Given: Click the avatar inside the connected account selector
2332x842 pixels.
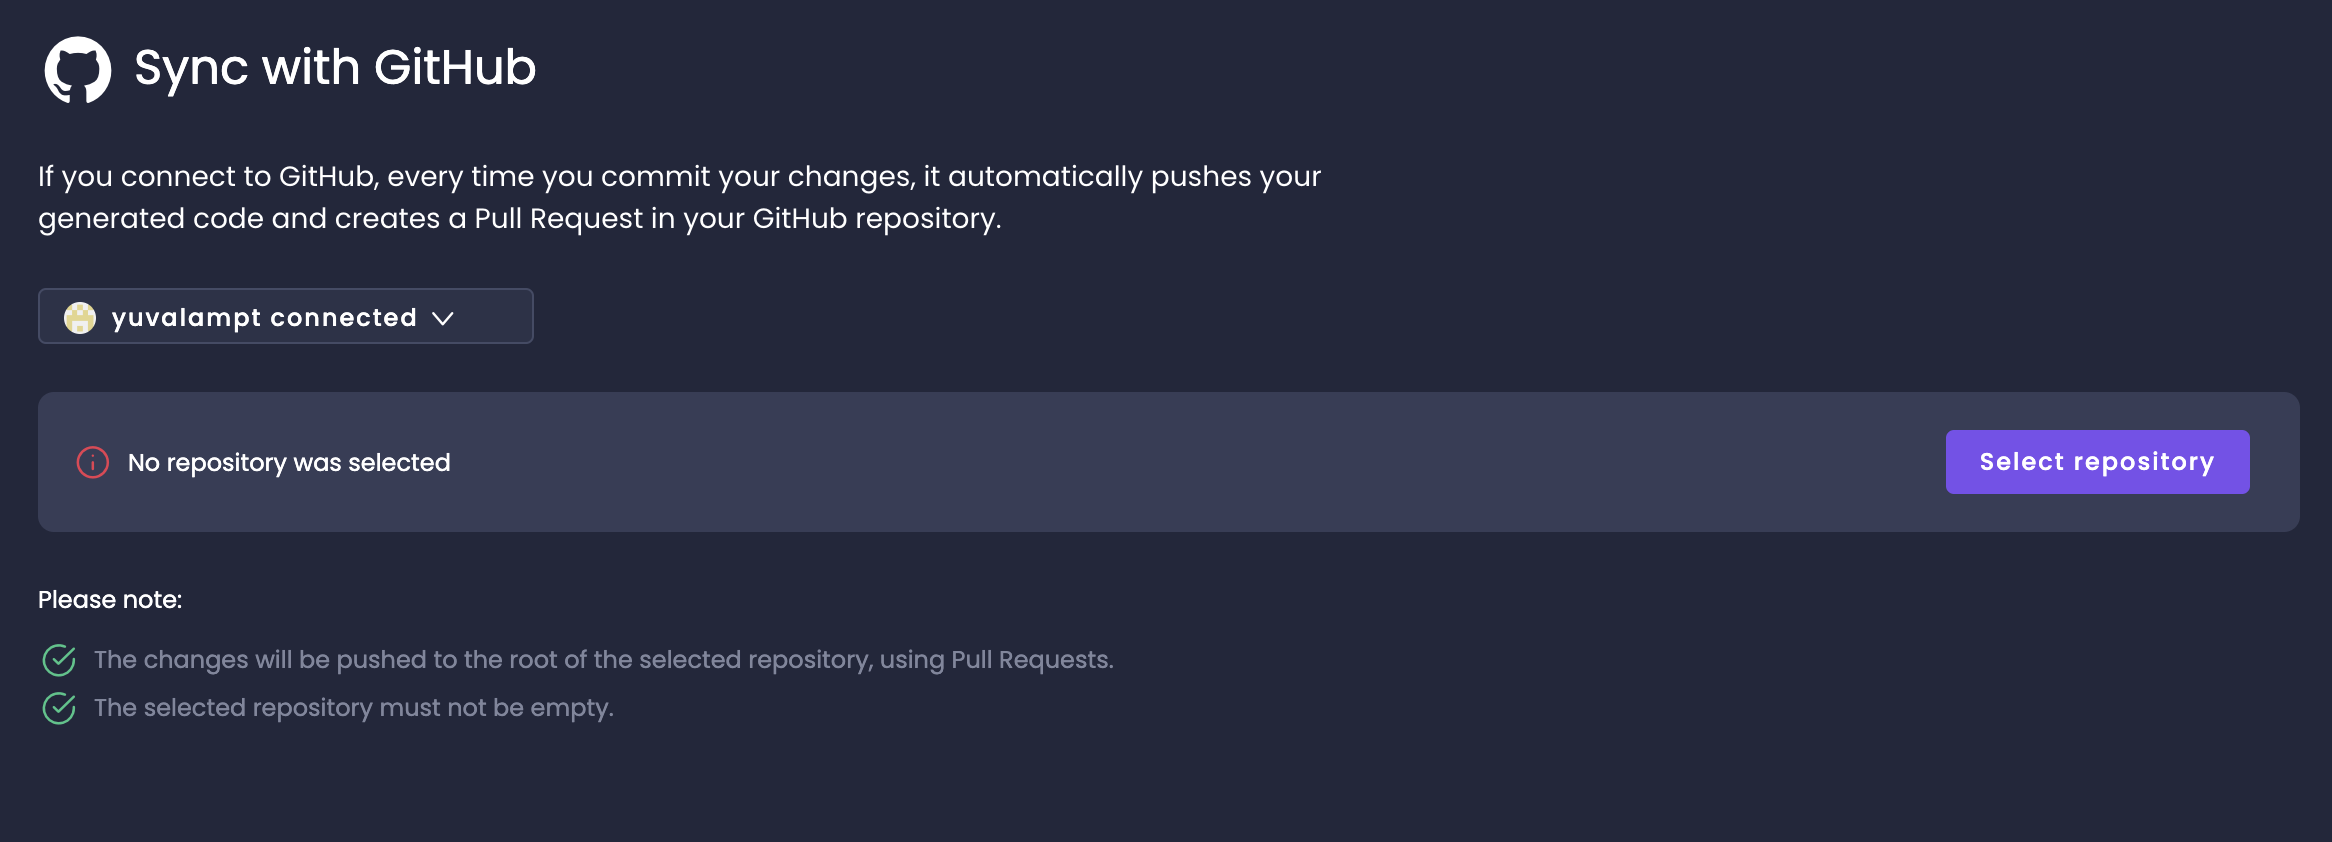Looking at the screenshot, I should 81,317.
